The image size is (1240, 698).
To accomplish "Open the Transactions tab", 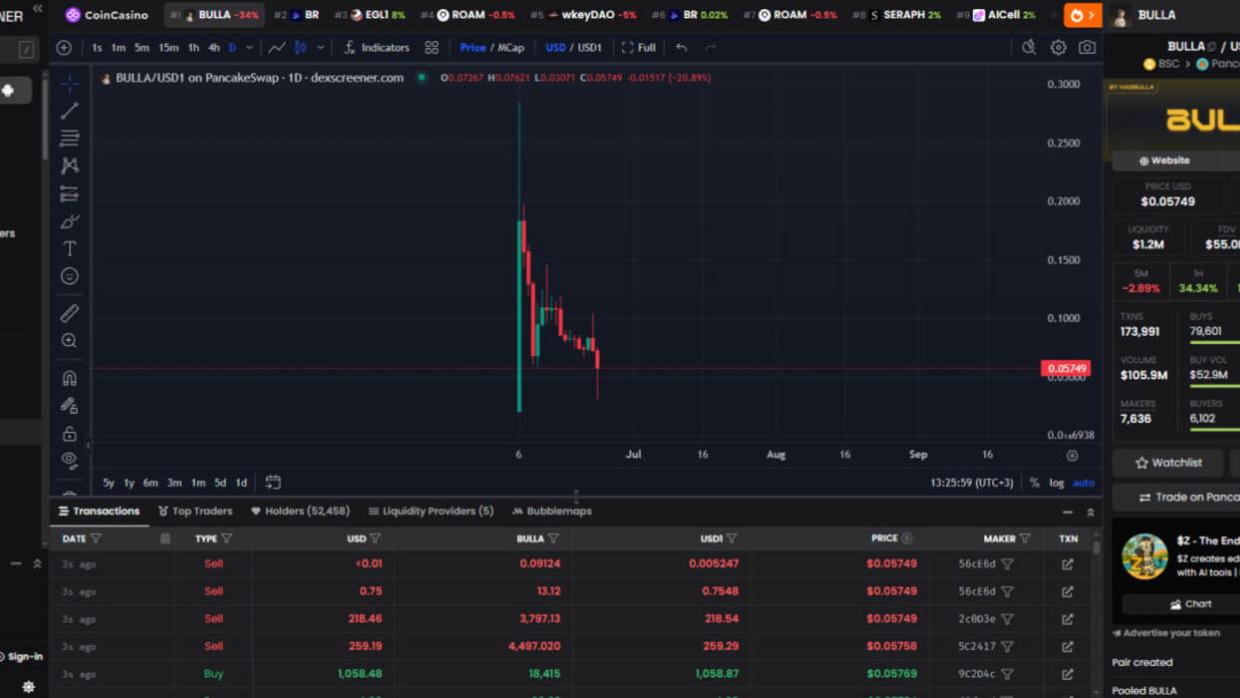I will pos(99,511).
